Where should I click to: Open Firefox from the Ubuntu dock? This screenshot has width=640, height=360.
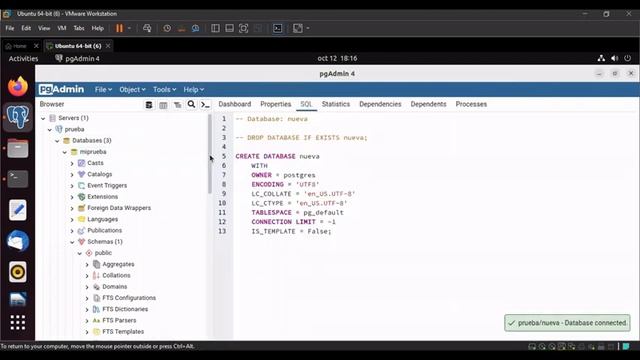coord(18,86)
